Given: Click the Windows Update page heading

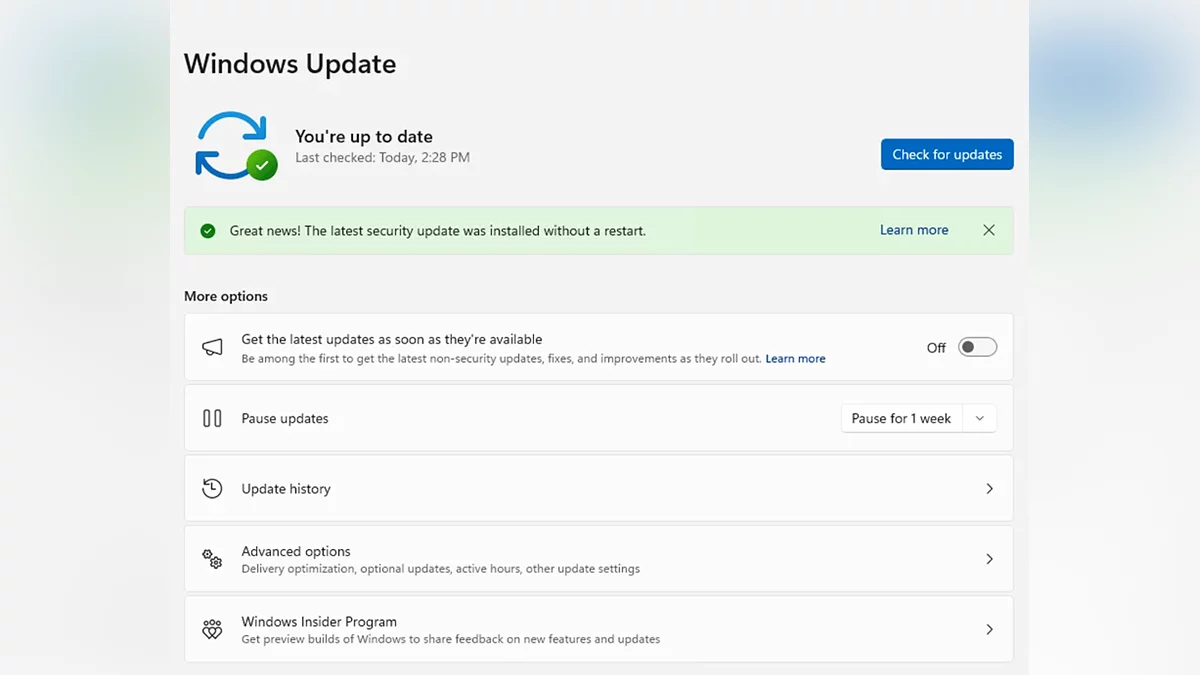Looking at the screenshot, I should 290,64.
